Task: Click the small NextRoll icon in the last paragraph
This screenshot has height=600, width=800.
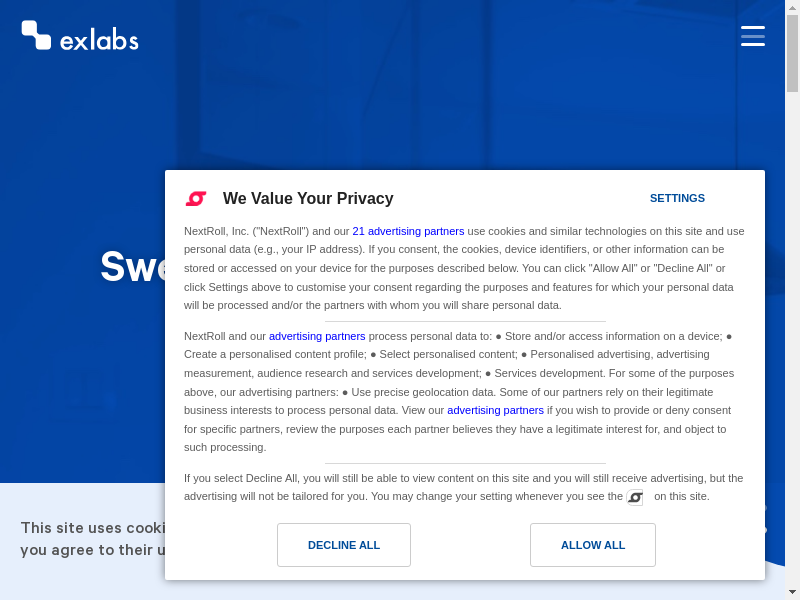Action: (635, 497)
